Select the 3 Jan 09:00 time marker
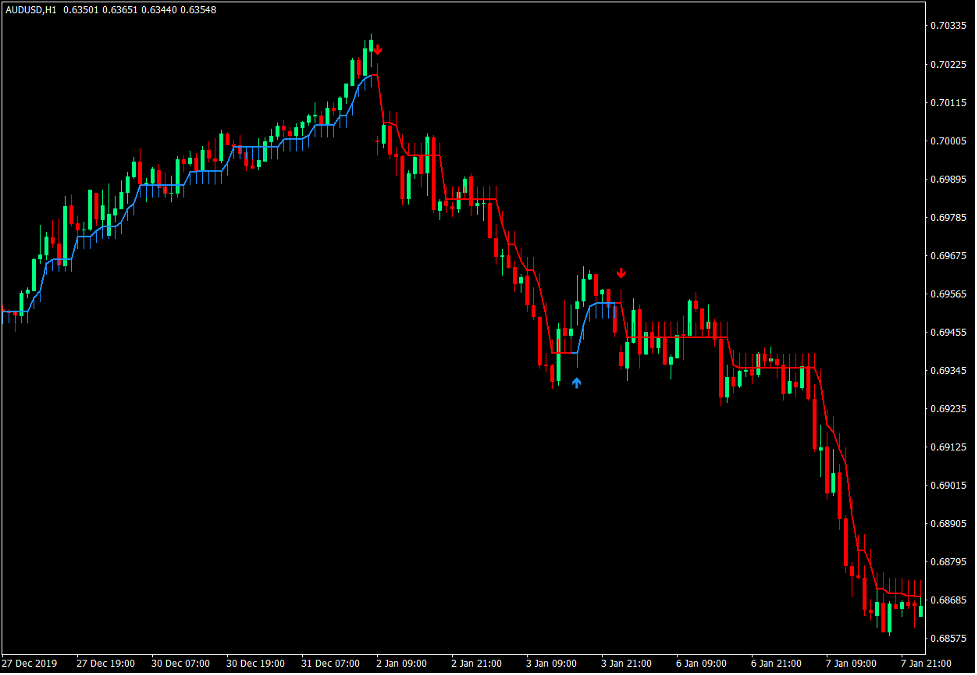 tap(552, 663)
